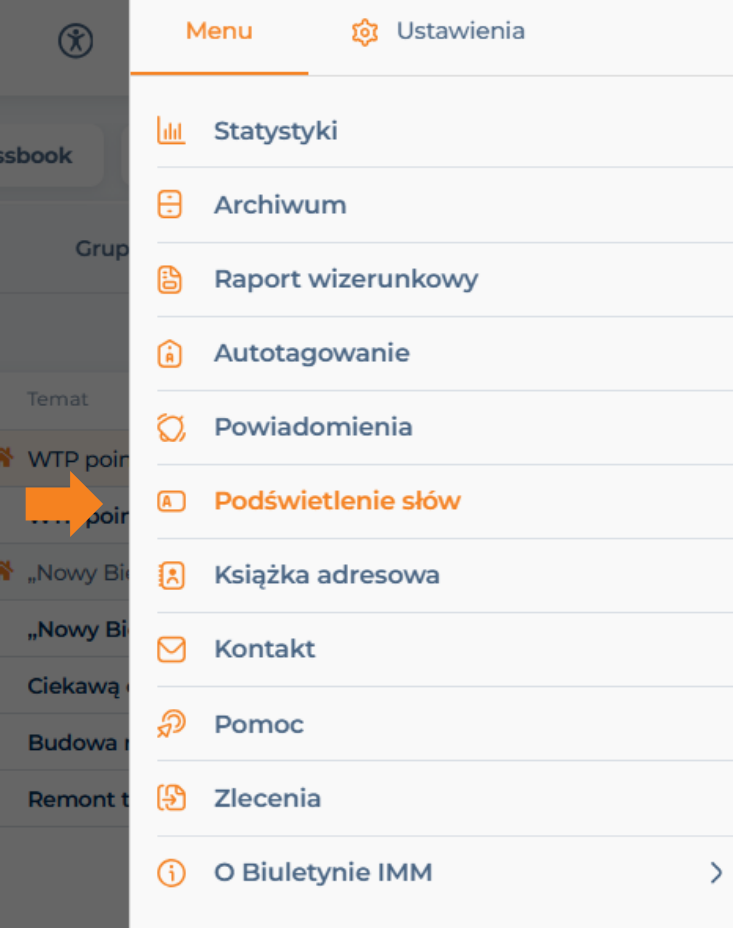733x928 pixels.
Task: Click the Autotagowanie tag icon
Action: [x=170, y=353]
